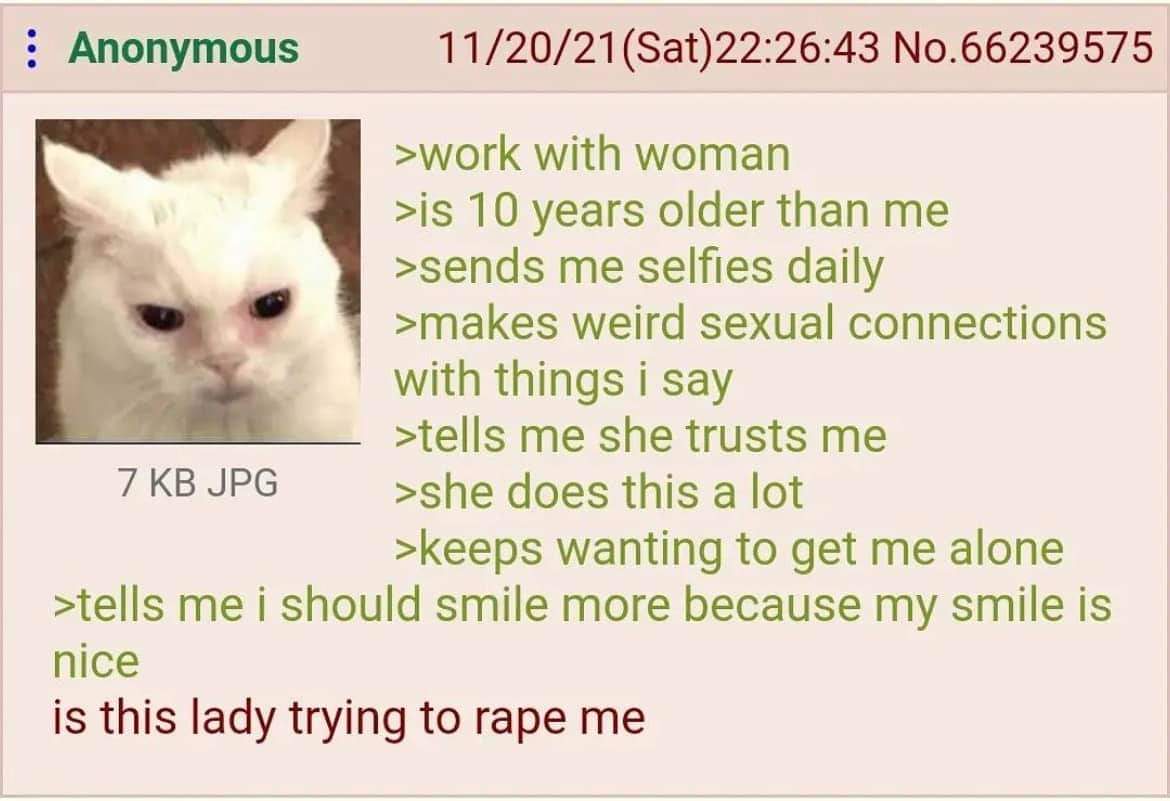Click the '>keeps wanting to get me alone' line

pos(728,550)
